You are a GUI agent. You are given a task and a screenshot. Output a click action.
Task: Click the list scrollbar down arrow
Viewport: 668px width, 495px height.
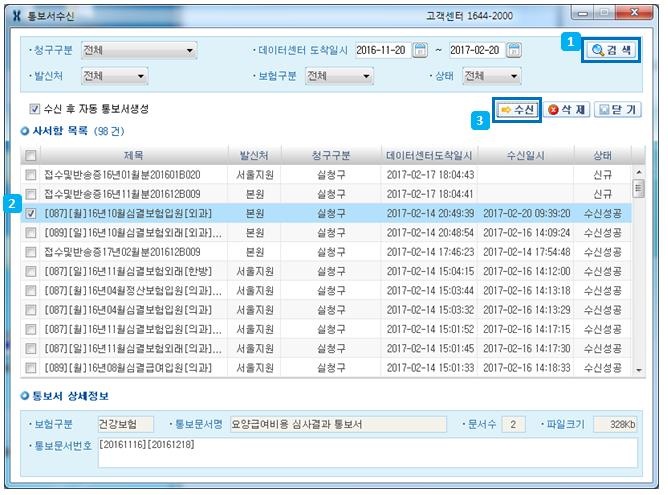pyautogui.click(x=639, y=369)
